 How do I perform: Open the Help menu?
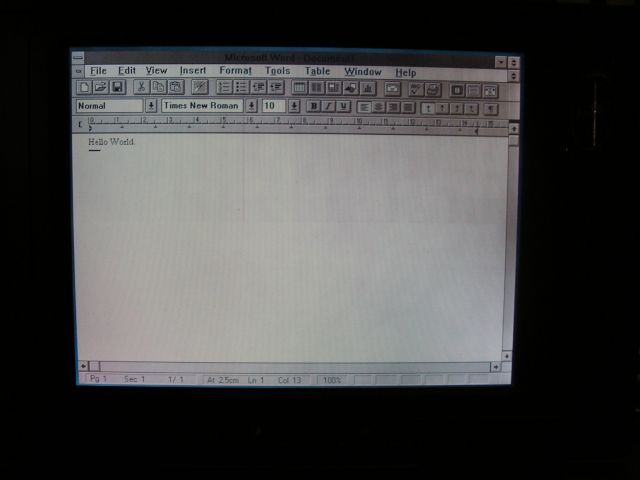tap(406, 73)
